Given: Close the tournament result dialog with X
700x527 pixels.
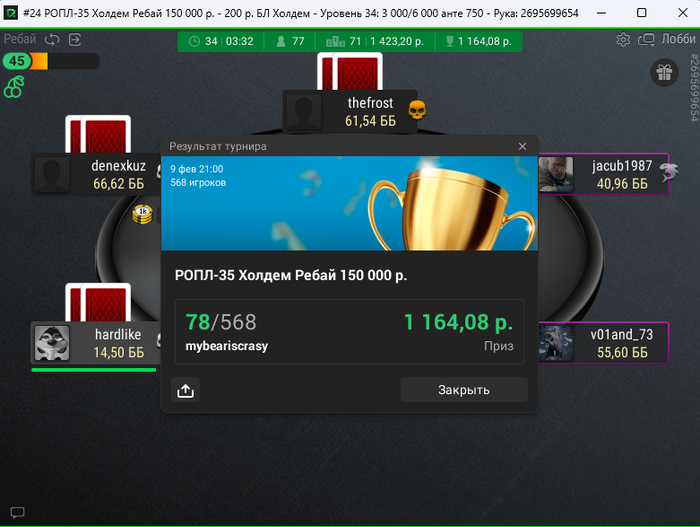Looking at the screenshot, I should coord(522,146).
